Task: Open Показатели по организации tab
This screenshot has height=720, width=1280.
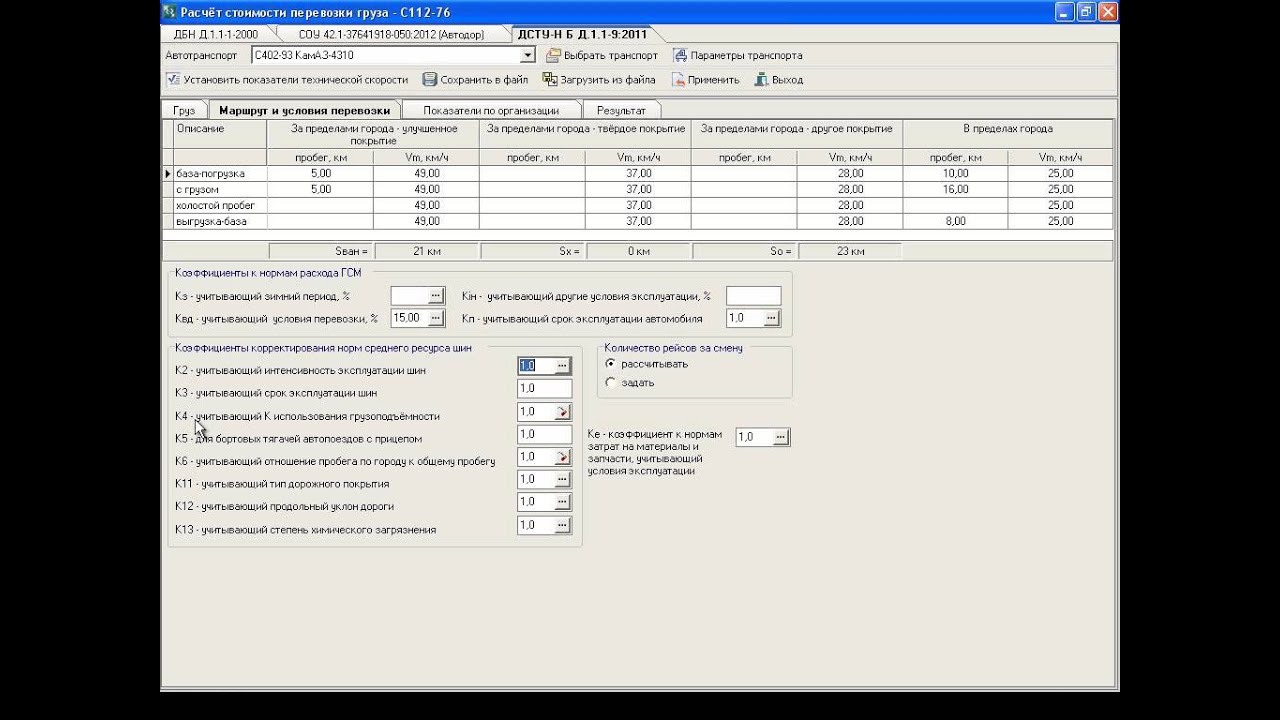Action: (x=490, y=110)
